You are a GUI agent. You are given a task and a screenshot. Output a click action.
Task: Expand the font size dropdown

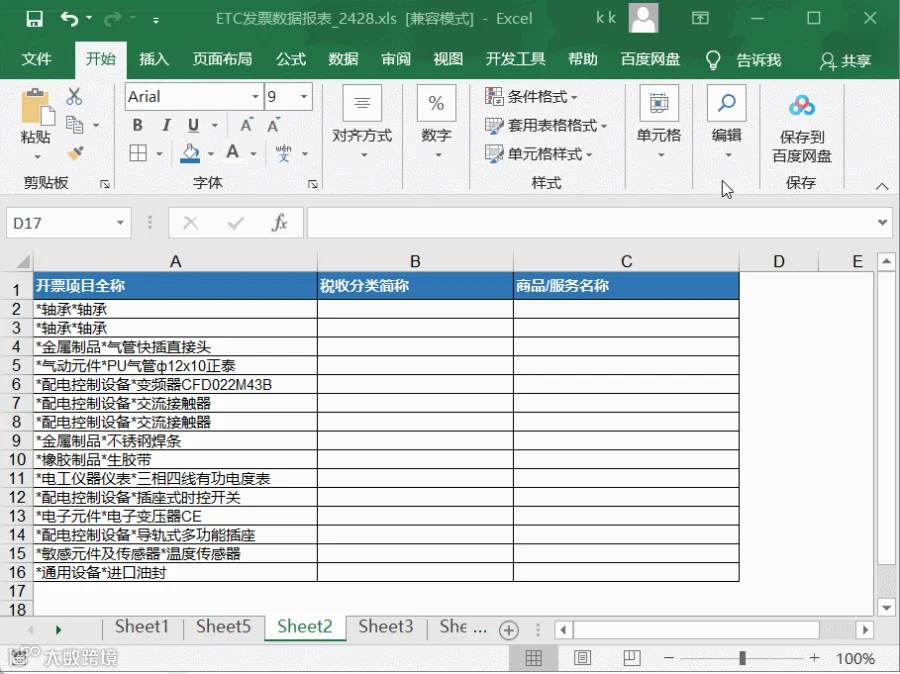click(304, 96)
